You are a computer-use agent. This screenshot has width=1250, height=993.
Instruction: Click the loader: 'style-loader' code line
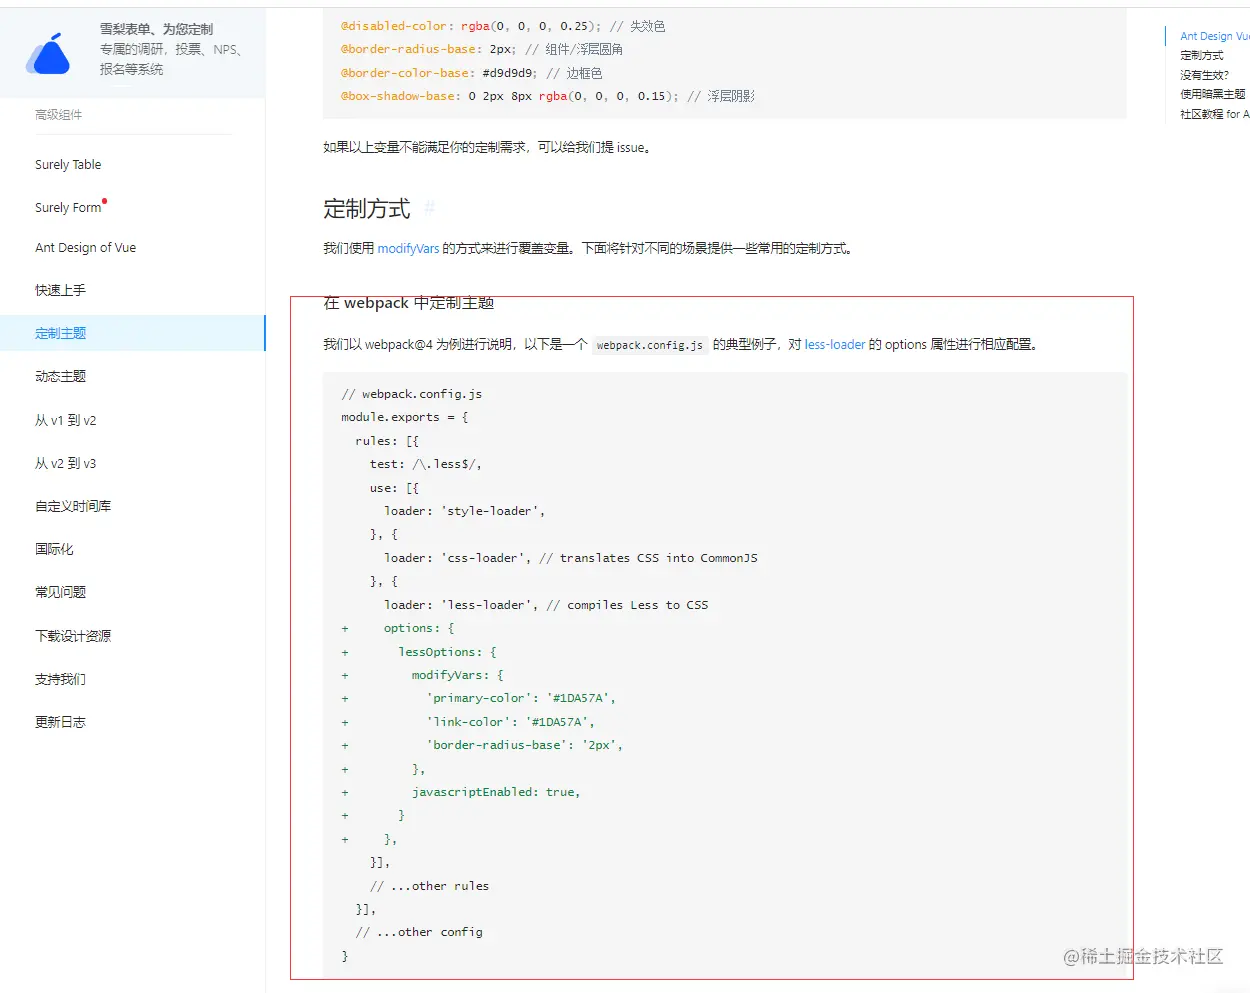coord(464,511)
